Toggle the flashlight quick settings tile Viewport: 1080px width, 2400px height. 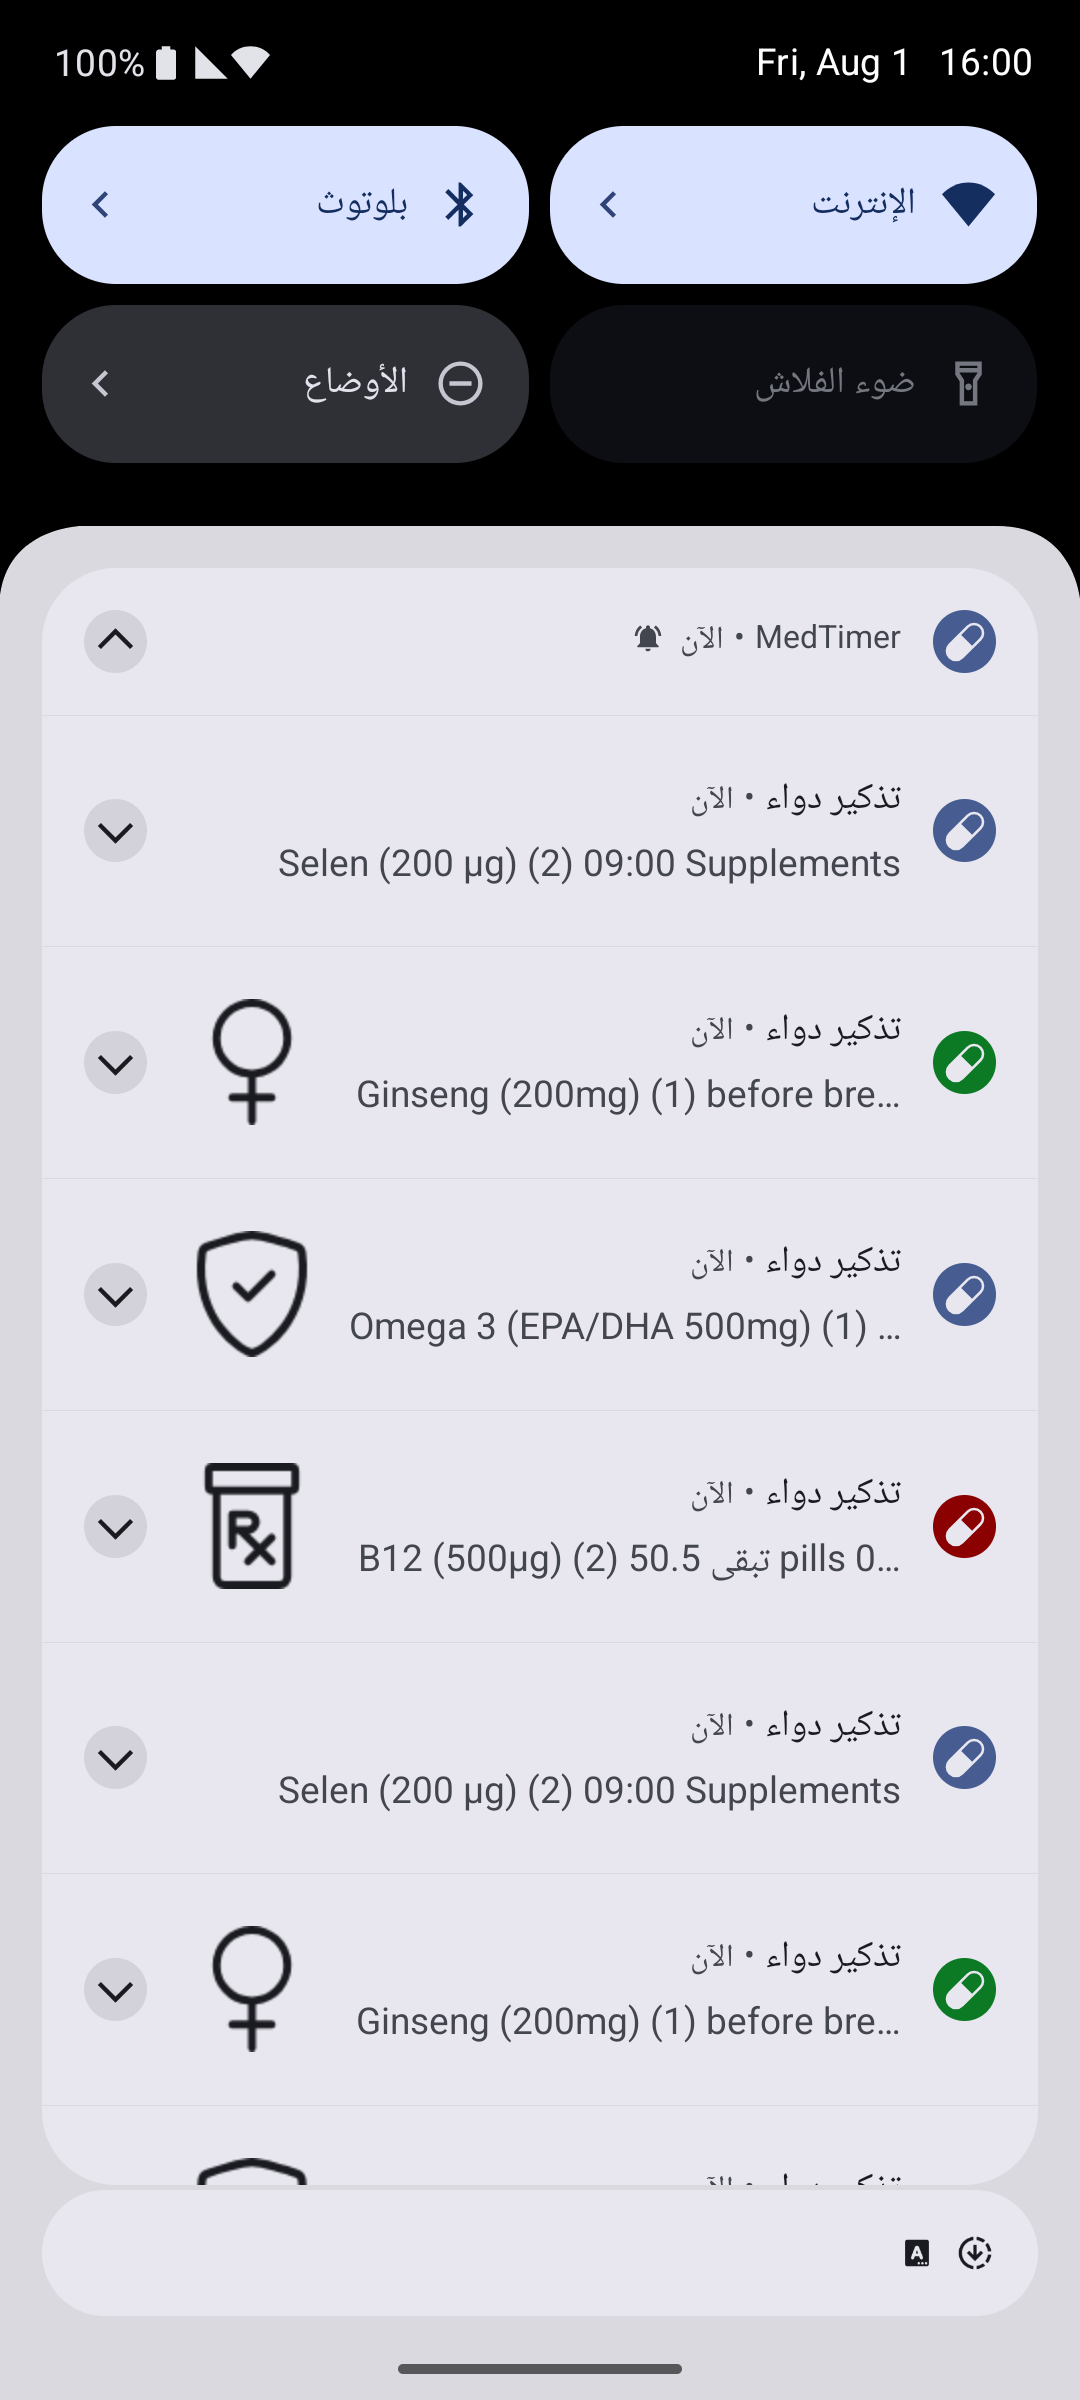coord(793,384)
